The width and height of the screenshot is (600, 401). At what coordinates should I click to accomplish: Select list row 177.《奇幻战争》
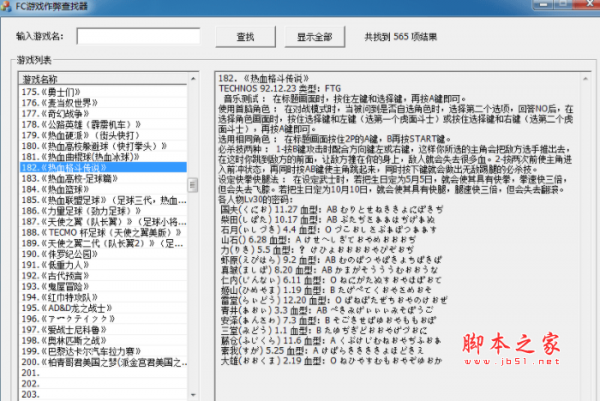tap(103, 113)
